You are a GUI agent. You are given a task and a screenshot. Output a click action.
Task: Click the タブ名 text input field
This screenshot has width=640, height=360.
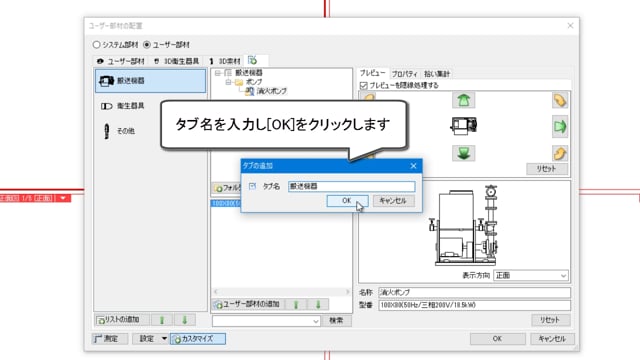[x=351, y=187]
